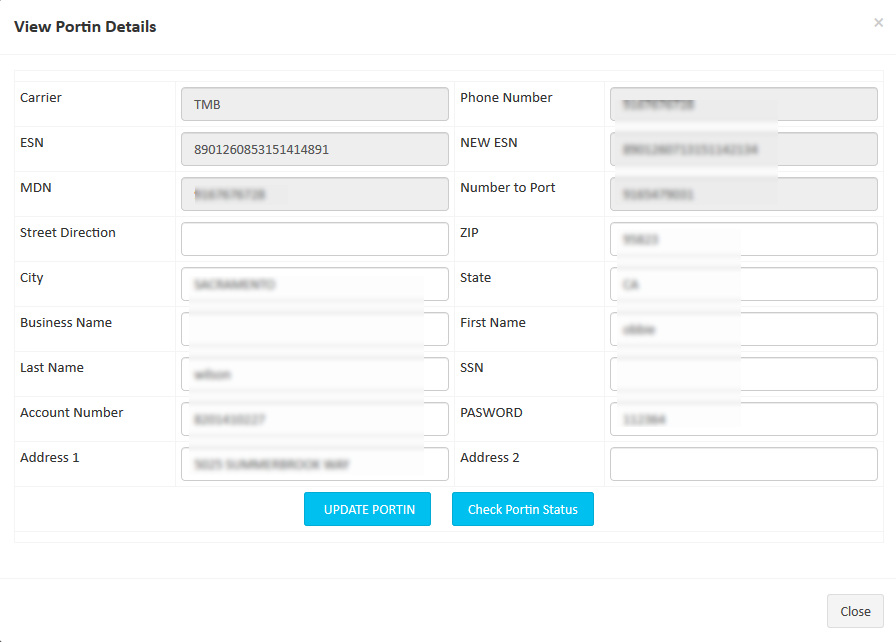The height and width of the screenshot is (642, 896).
Task: Click the State input field
Action: (x=744, y=284)
